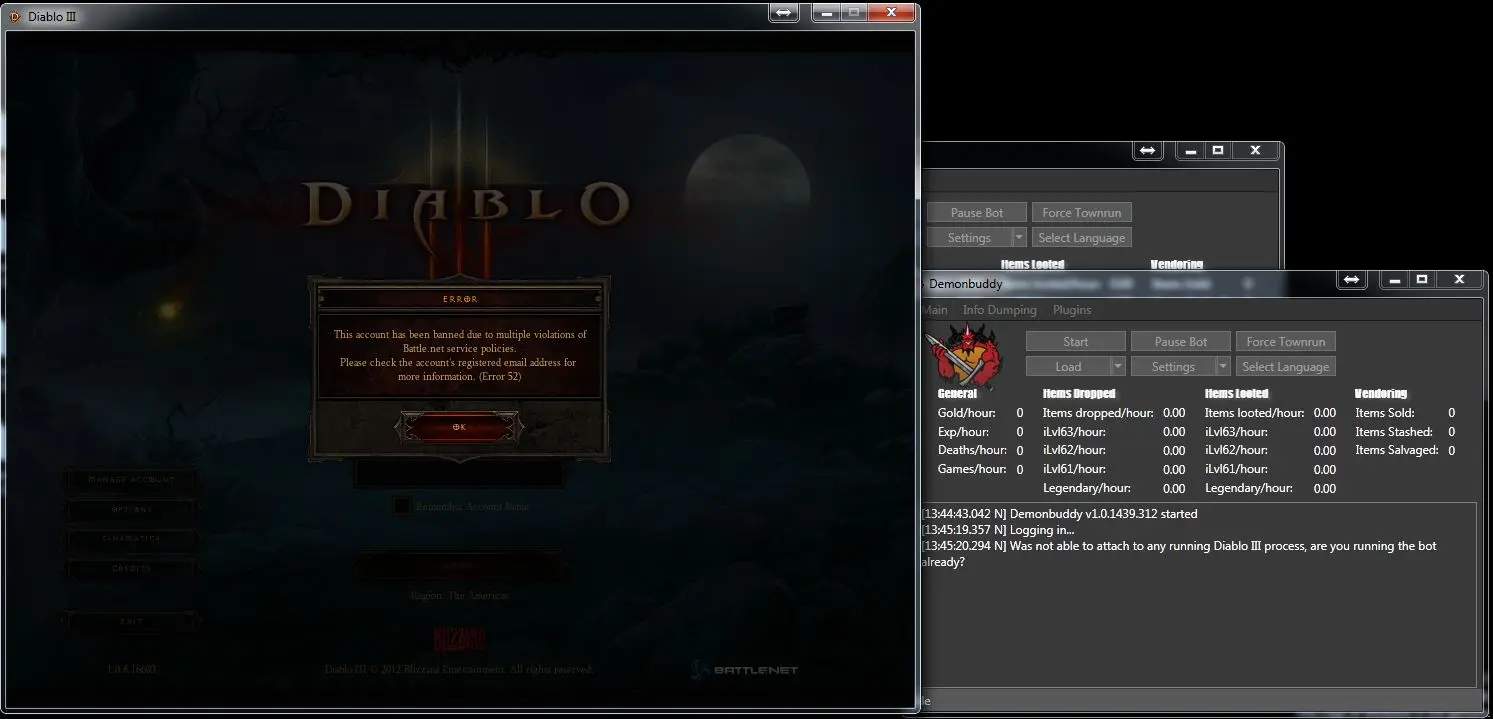The width and height of the screenshot is (1493, 719).
Task: Click the dimmed Login button above Region text
Action: pos(459,565)
